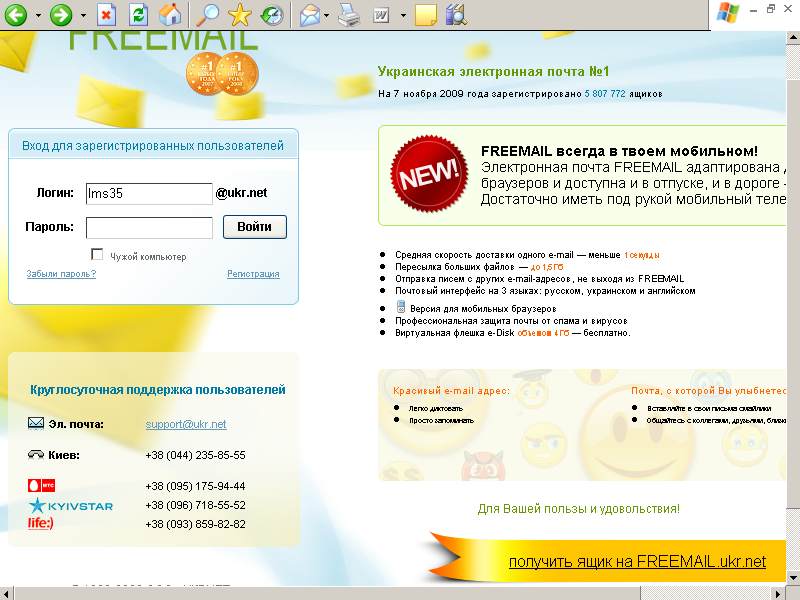Viewport: 800px width, 600px height.
Task: Click the Kyivstar logo
Action: click(x=70, y=506)
